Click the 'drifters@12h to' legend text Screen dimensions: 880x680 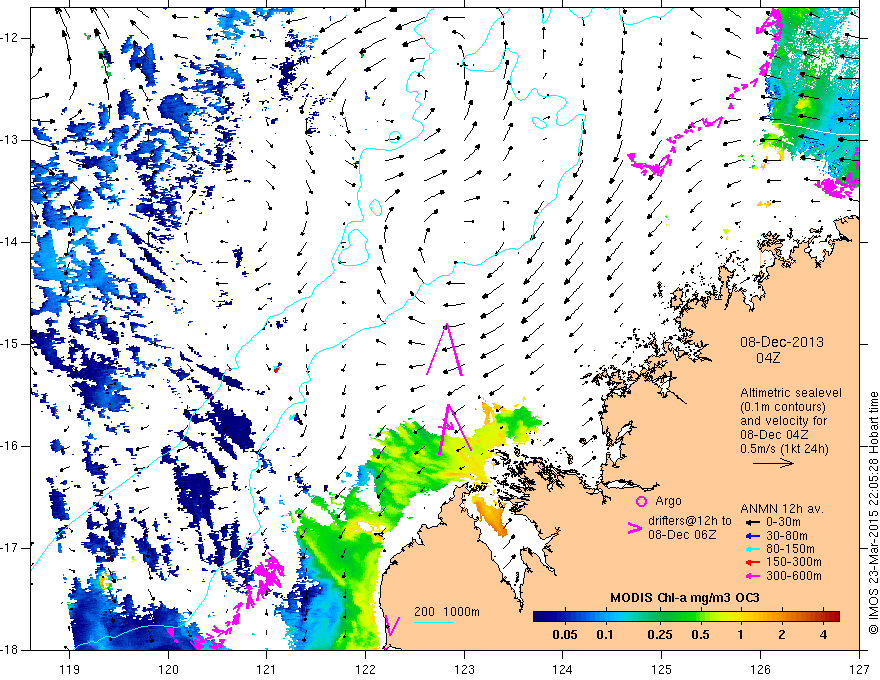[x=690, y=521]
